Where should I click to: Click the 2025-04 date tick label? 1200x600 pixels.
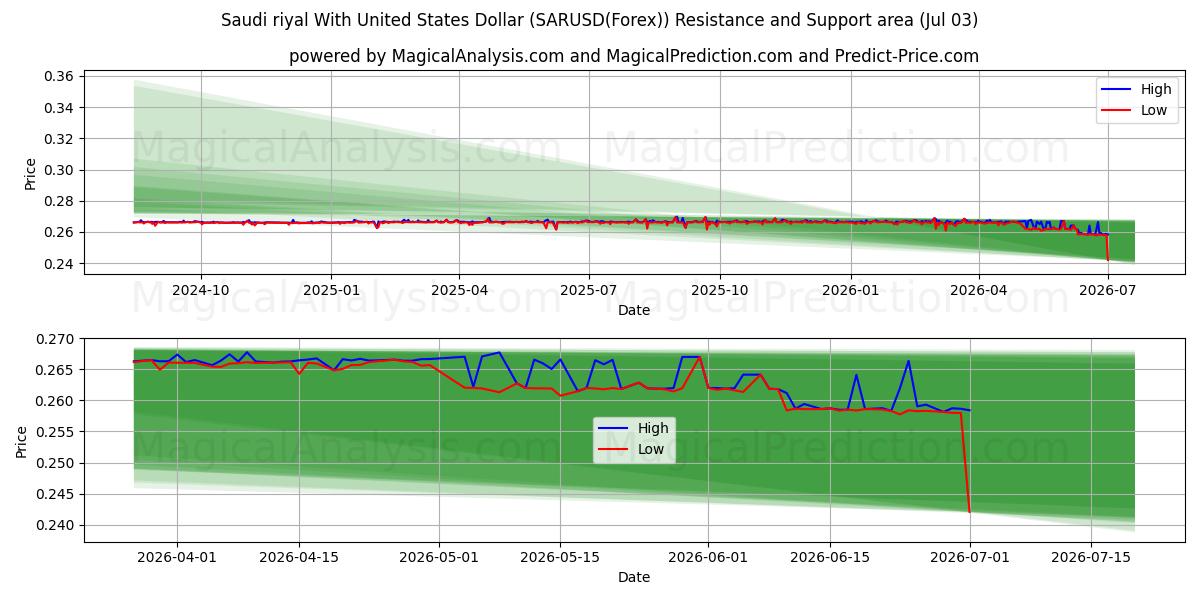coord(459,290)
